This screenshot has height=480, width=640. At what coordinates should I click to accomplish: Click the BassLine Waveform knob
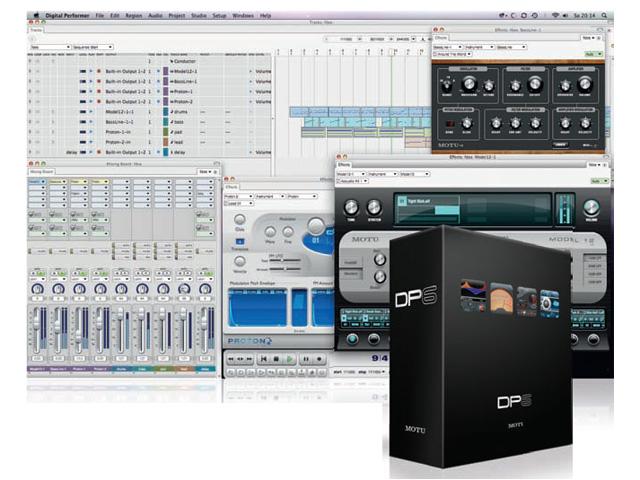coord(469,84)
